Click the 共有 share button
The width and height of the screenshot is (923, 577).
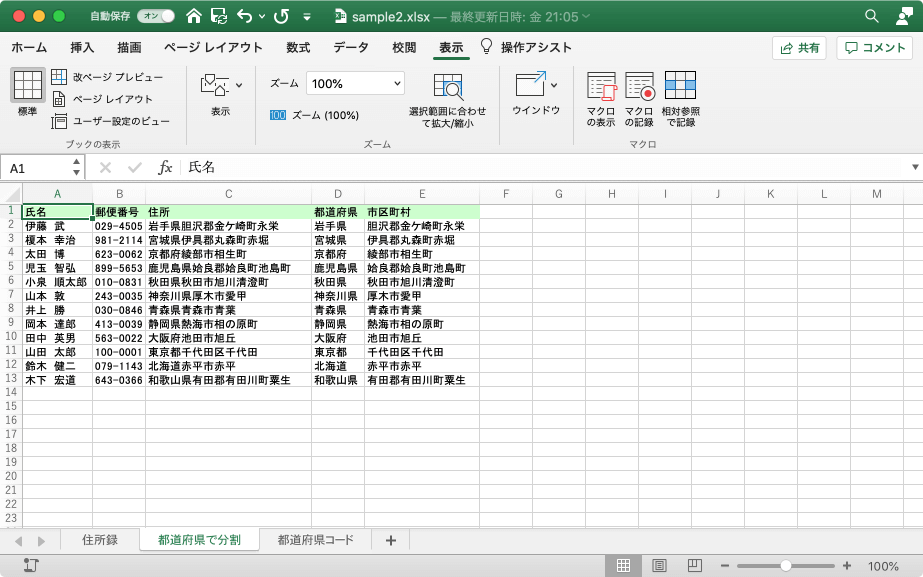coord(799,48)
